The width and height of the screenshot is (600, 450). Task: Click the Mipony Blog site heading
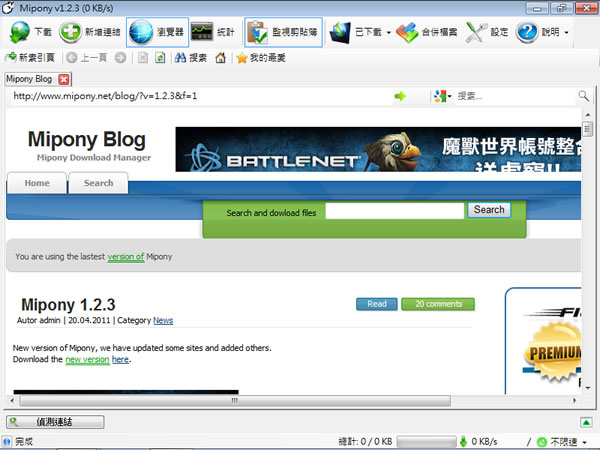[x=87, y=139]
